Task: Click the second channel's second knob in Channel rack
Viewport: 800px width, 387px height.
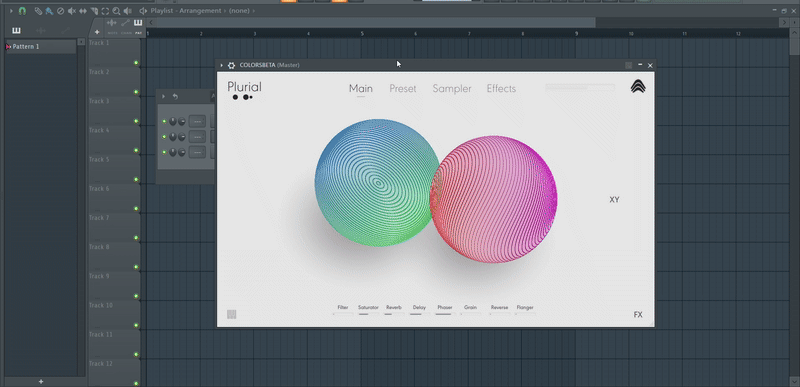Action: click(182, 137)
